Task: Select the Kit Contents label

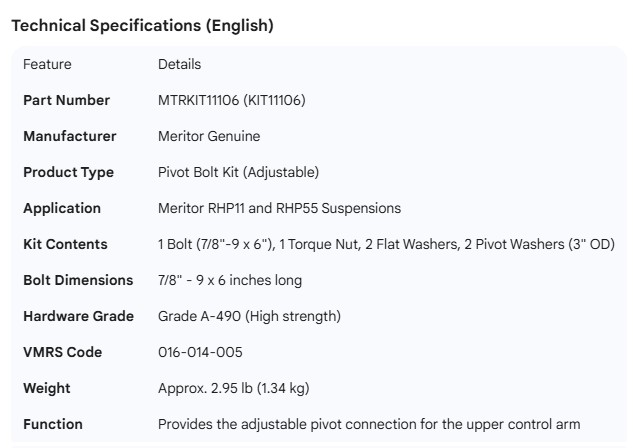Action: 65,244
